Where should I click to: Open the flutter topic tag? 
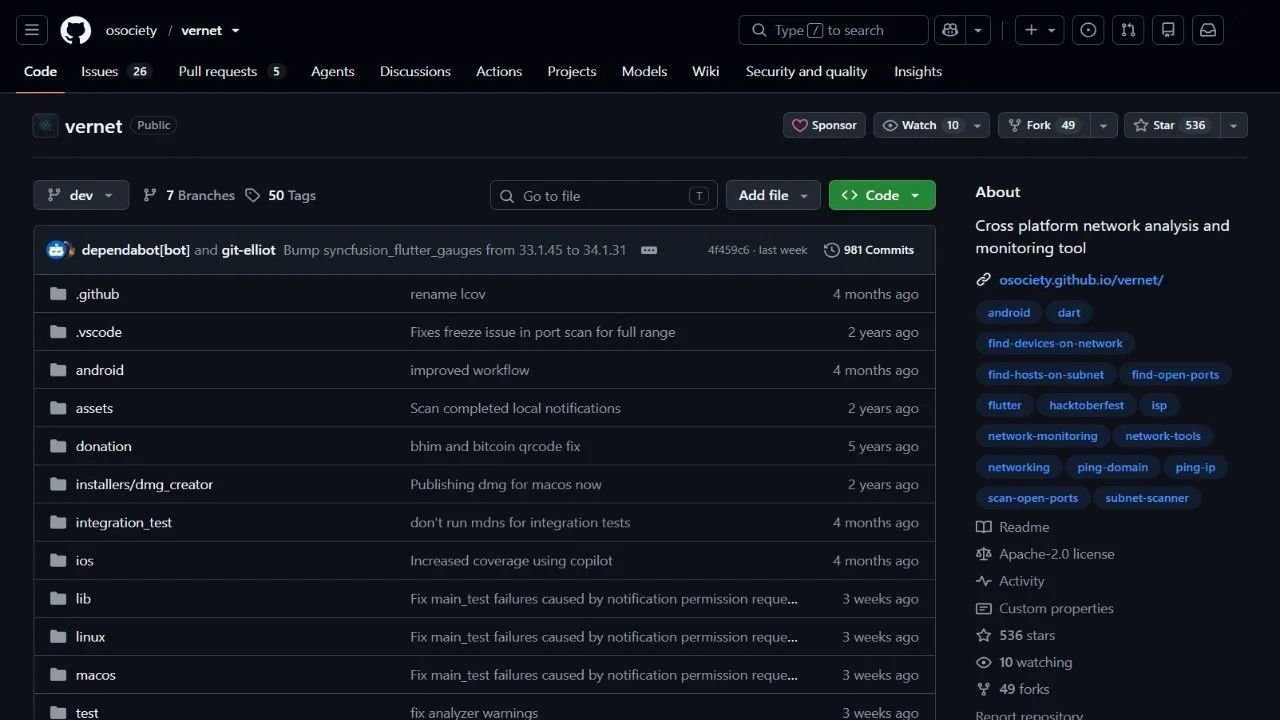pyautogui.click(x=1005, y=405)
